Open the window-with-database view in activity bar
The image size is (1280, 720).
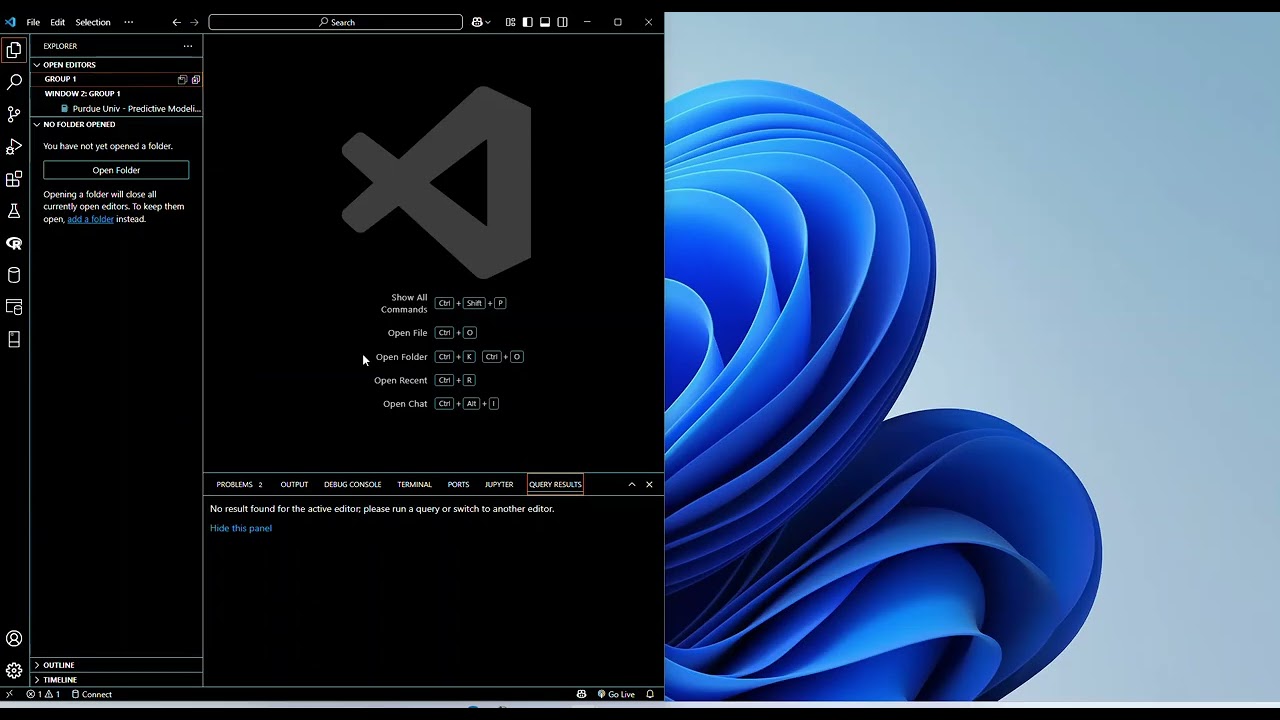pos(14,307)
